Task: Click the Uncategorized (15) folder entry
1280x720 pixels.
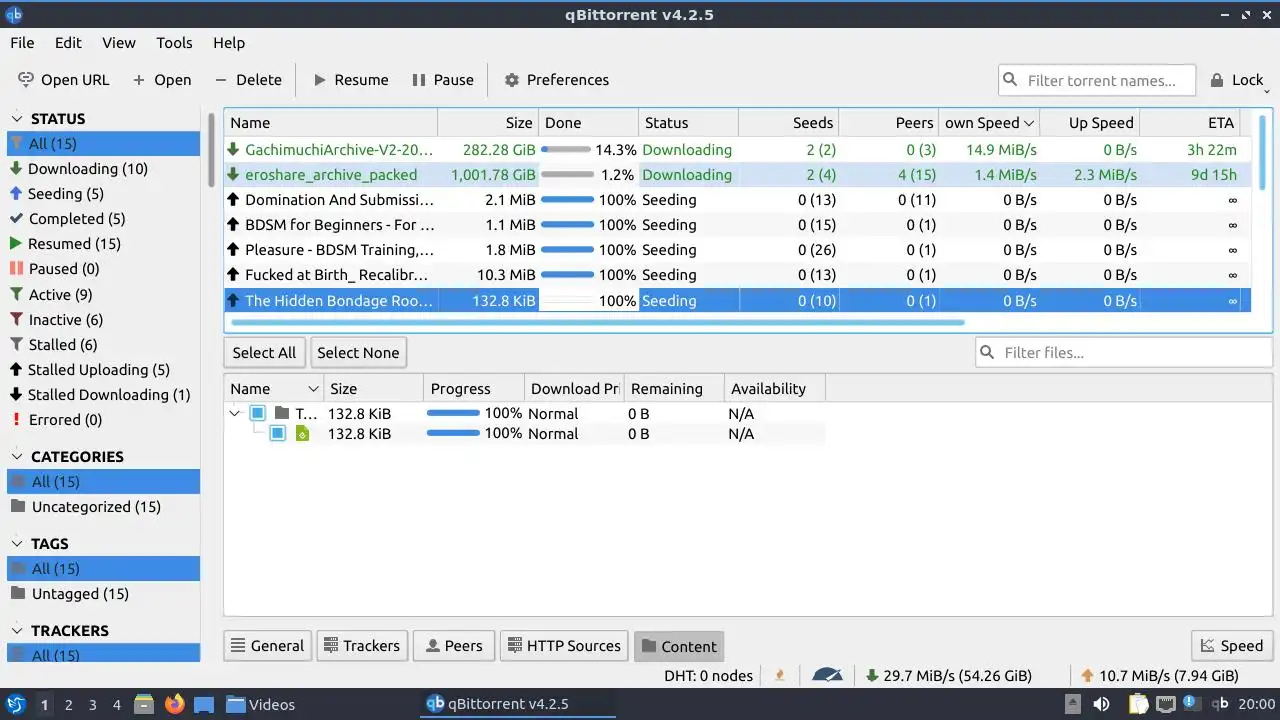Action: 104,507
